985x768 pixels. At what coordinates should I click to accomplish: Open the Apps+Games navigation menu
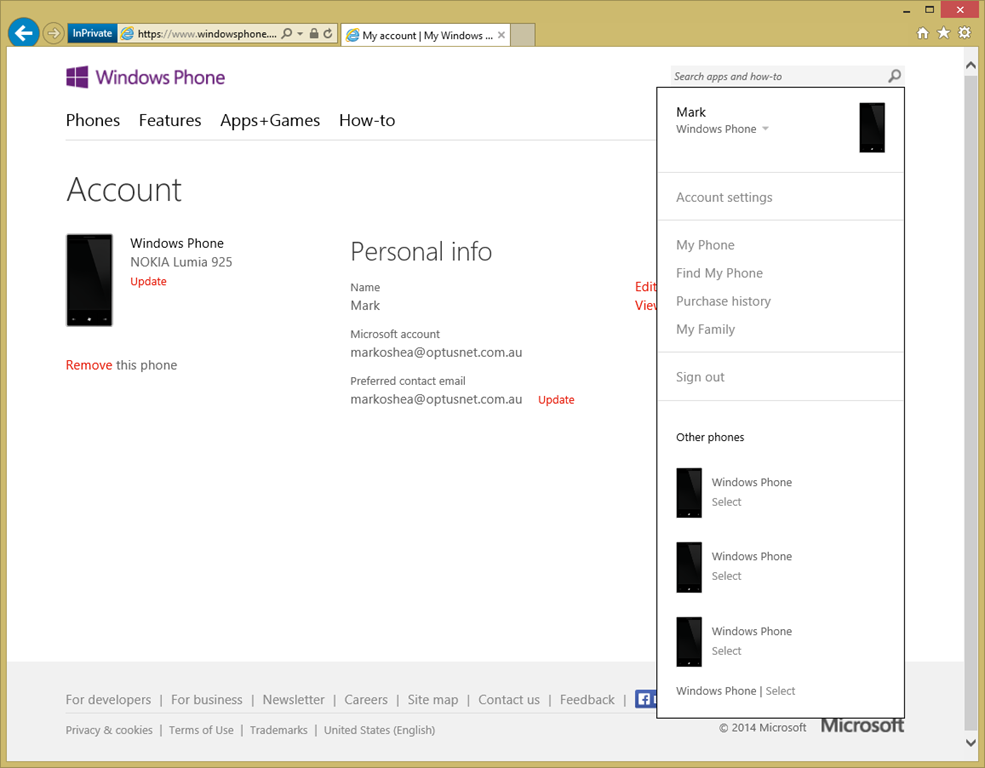pyautogui.click(x=270, y=120)
